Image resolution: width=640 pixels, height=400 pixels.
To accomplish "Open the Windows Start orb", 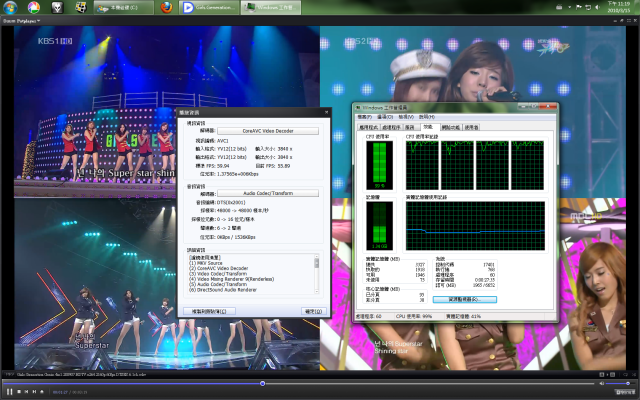I will [x=10, y=7].
